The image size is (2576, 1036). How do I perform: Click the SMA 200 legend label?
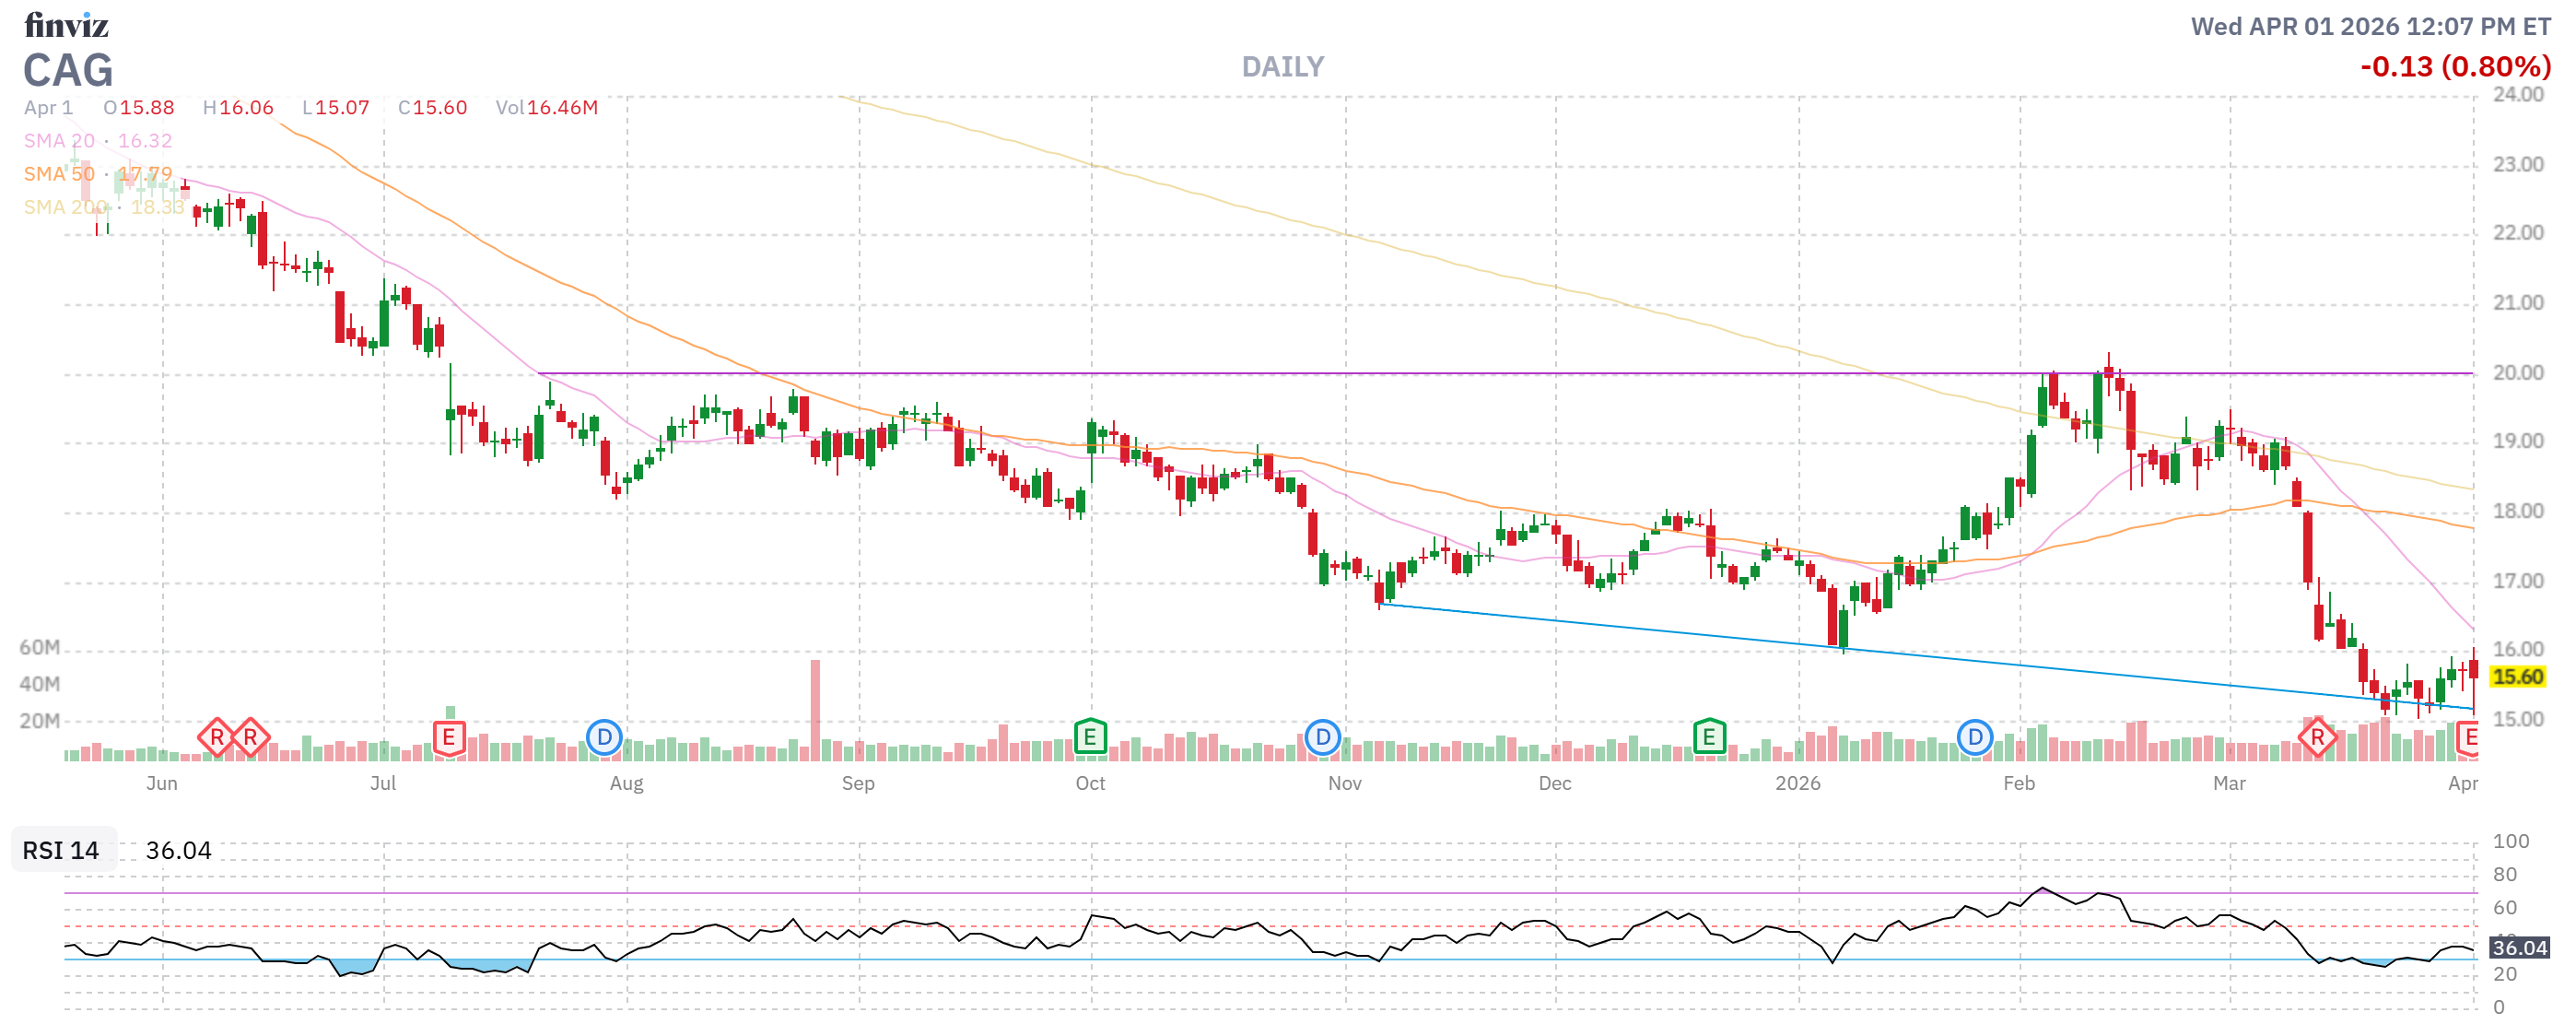click(x=65, y=207)
